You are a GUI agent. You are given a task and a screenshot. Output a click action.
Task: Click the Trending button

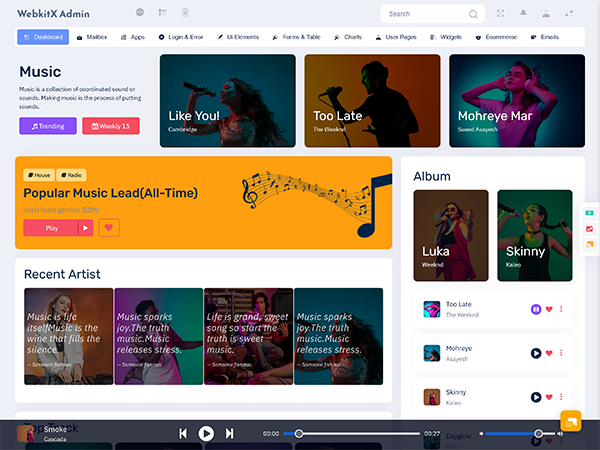(x=47, y=126)
